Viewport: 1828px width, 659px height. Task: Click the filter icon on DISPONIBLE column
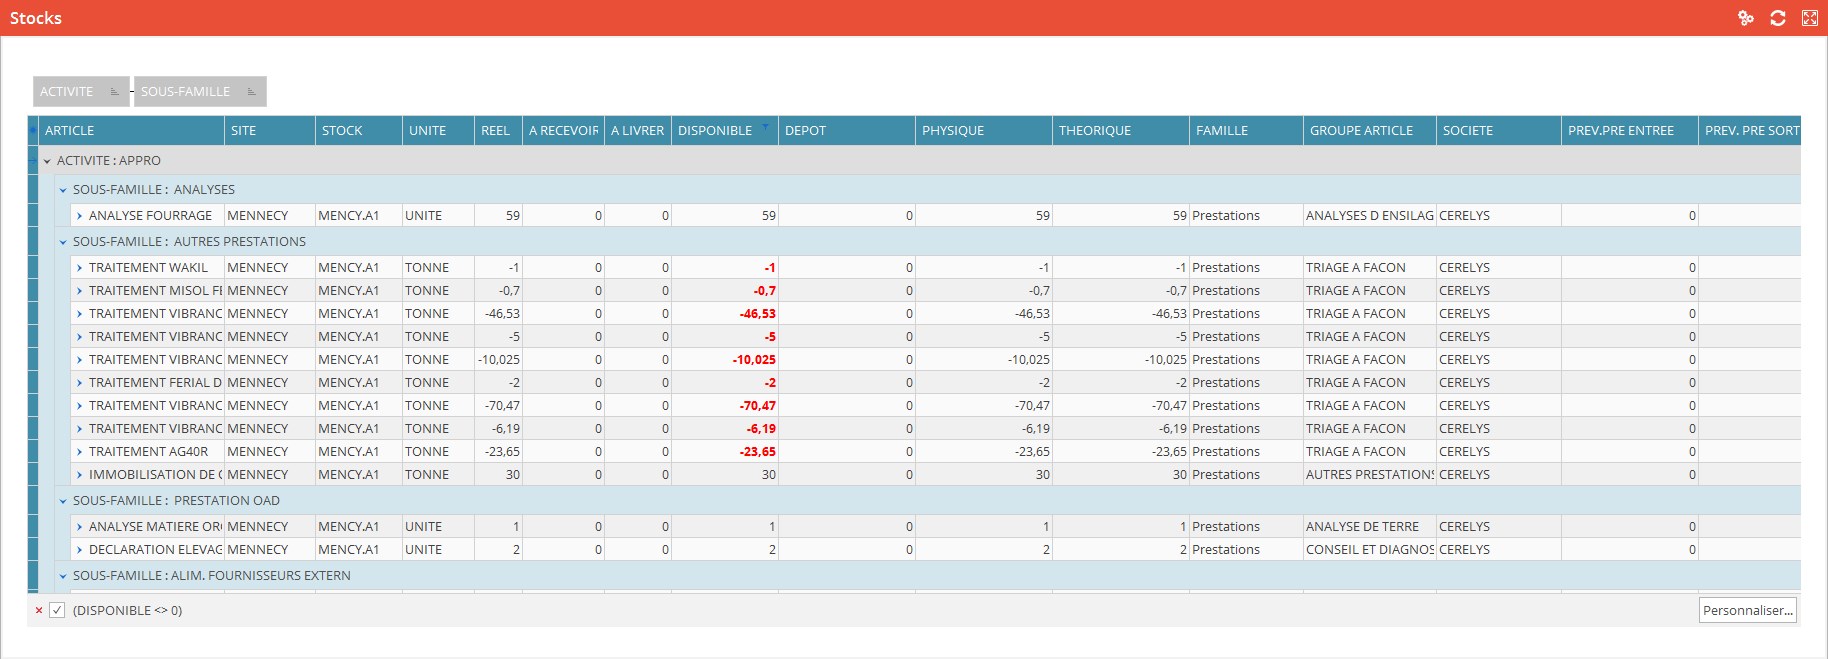point(765,127)
